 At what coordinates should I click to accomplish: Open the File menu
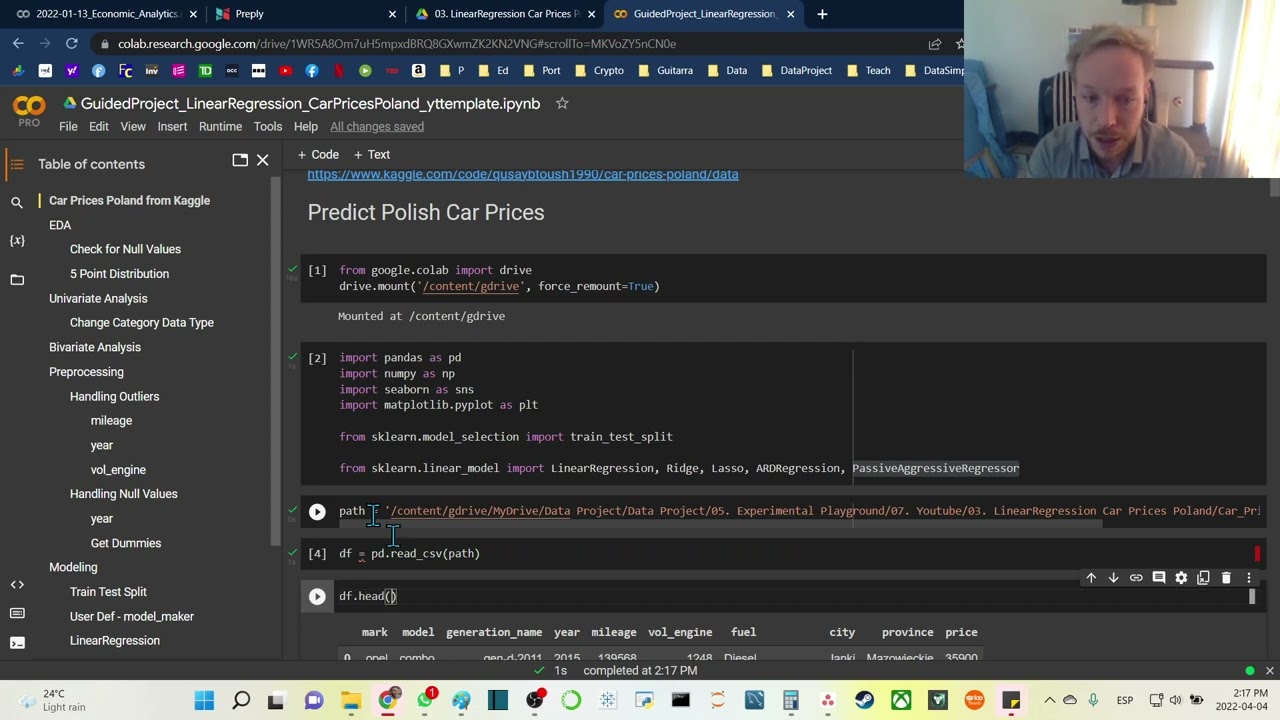pos(68,127)
